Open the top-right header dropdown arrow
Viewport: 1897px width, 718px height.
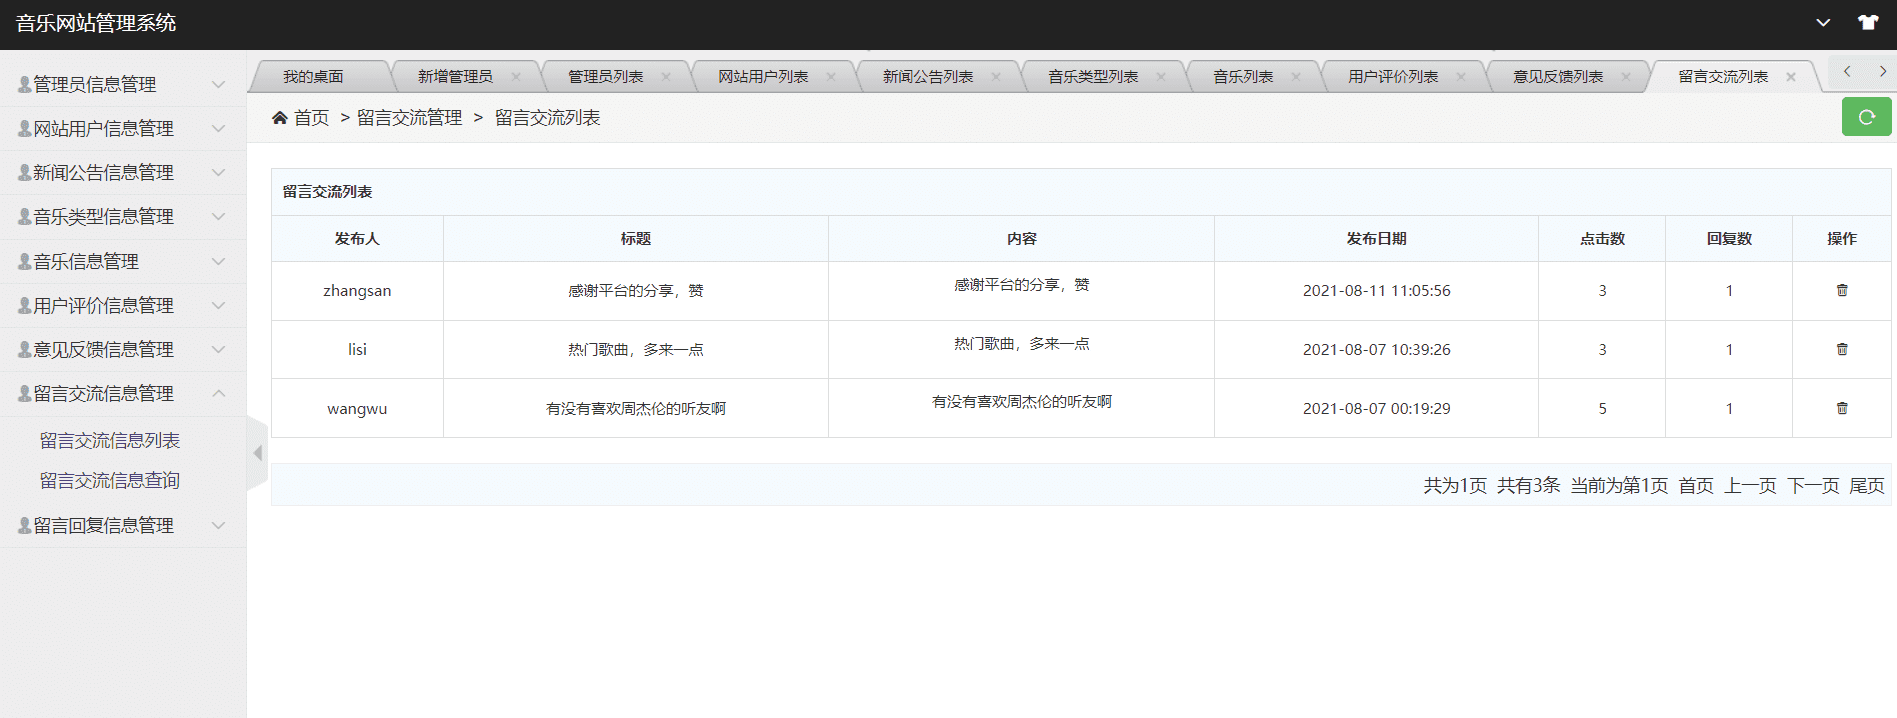coord(1823,23)
